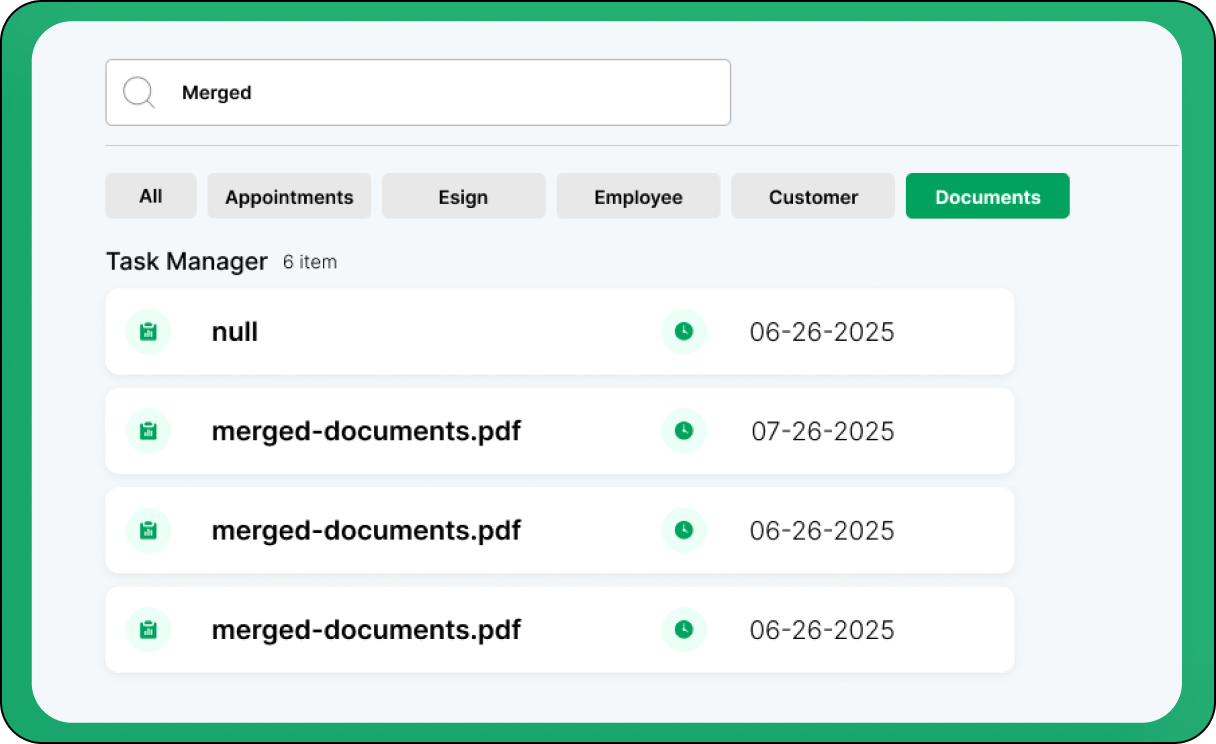Click the clipboard icon beside "null"
This screenshot has height=744, width=1216.
tap(148, 332)
